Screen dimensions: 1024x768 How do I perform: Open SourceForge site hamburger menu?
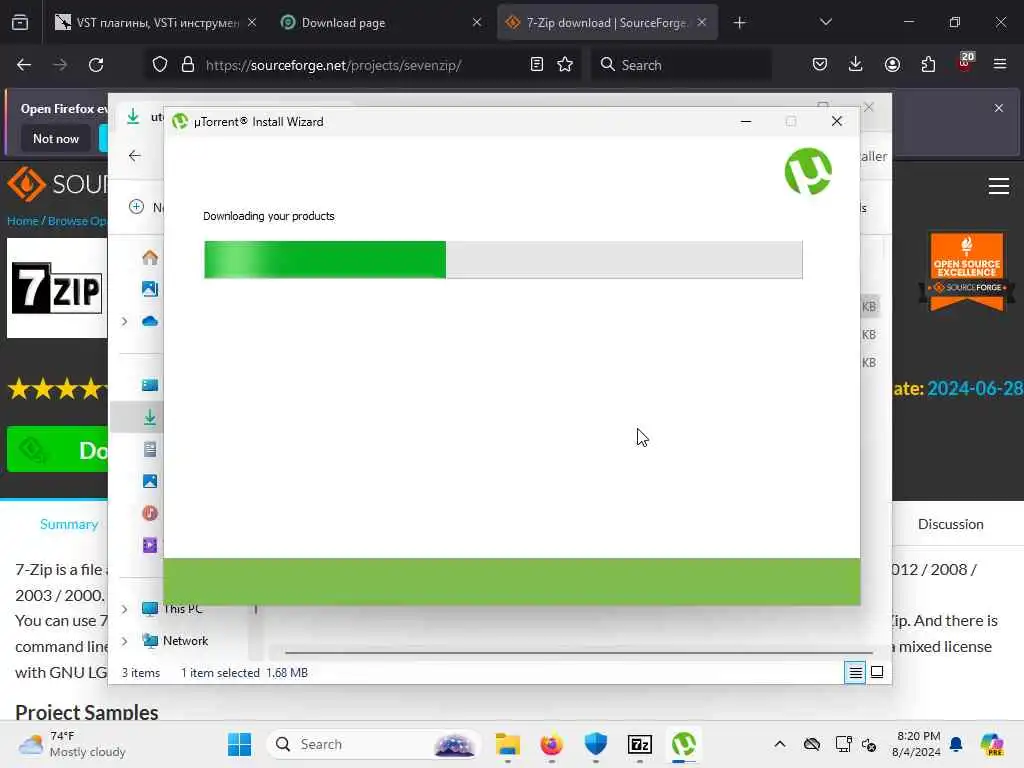tap(999, 187)
